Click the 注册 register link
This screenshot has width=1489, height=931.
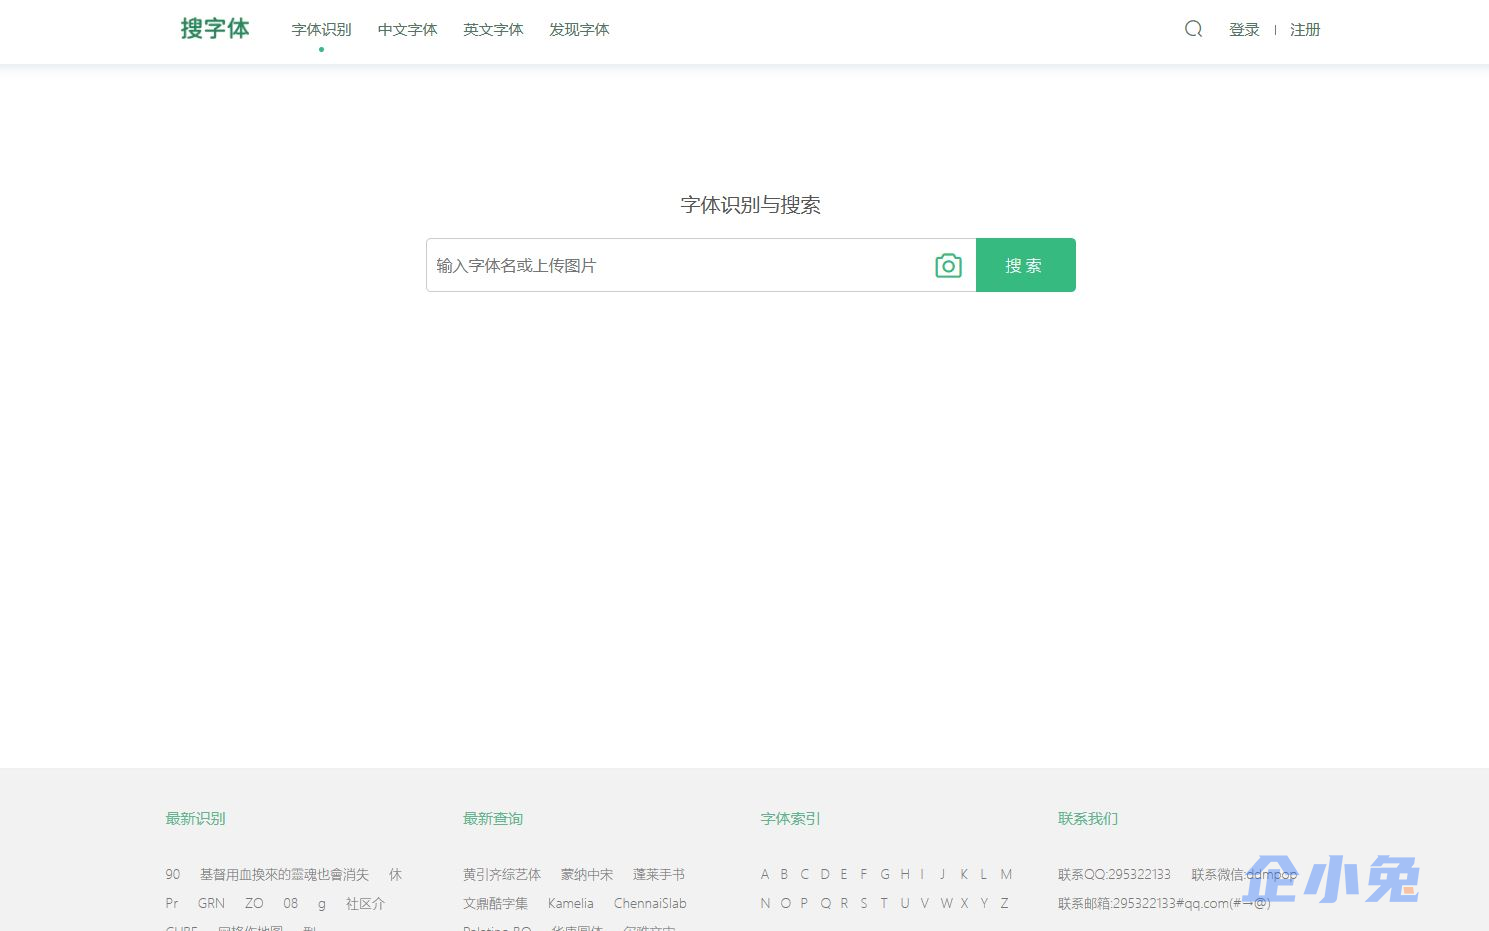click(1305, 30)
